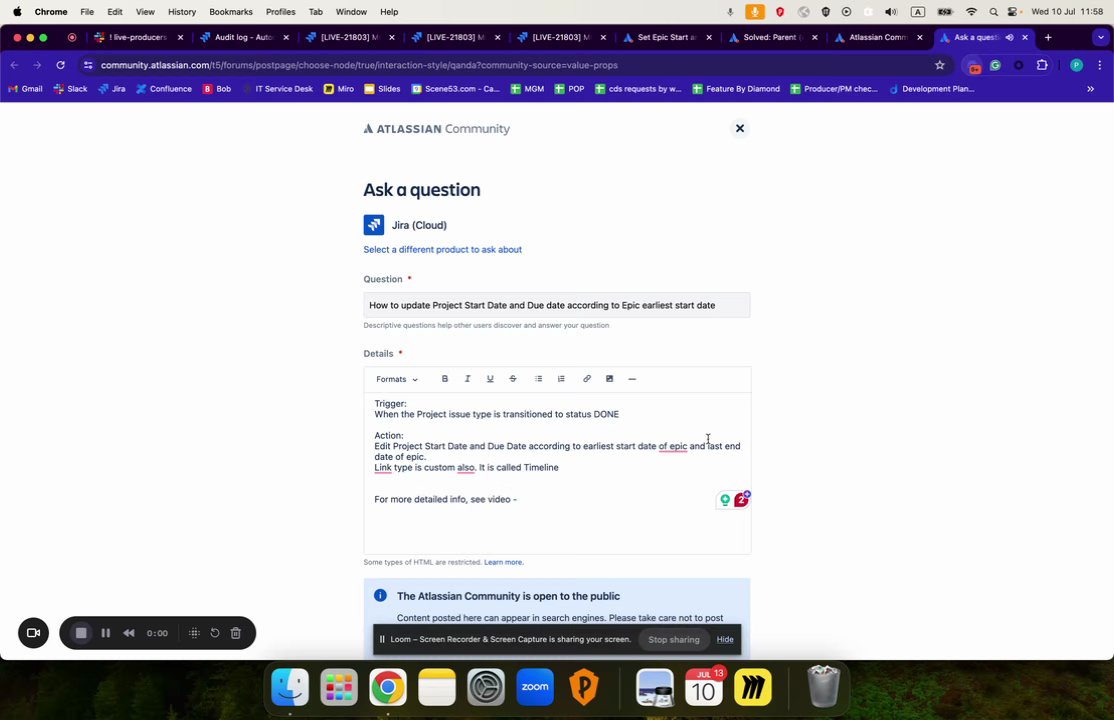Image resolution: width=1114 pixels, height=720 pixels.
Task: Reload the current page
Action: [x=60, y=65]
